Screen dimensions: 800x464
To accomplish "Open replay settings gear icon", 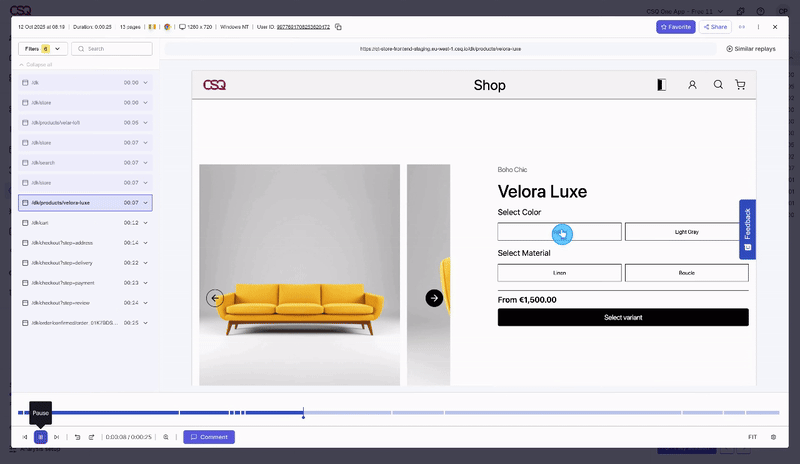I will pos(773,437).
